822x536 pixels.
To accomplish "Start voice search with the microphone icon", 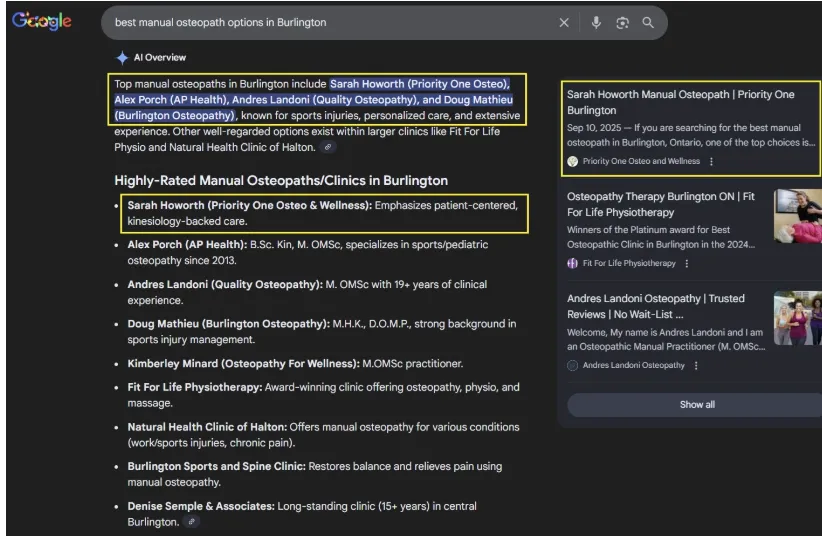I will point(596,23).
